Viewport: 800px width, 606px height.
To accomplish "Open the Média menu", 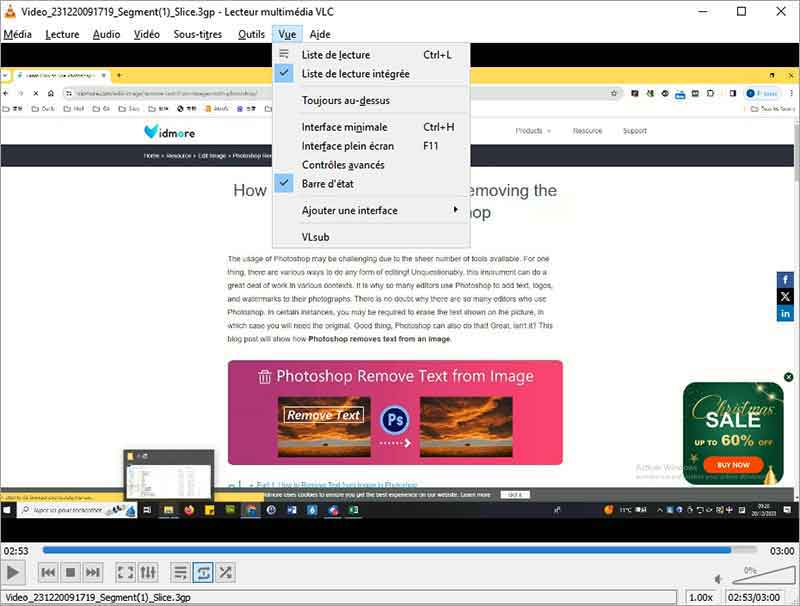I will point(18,34).
